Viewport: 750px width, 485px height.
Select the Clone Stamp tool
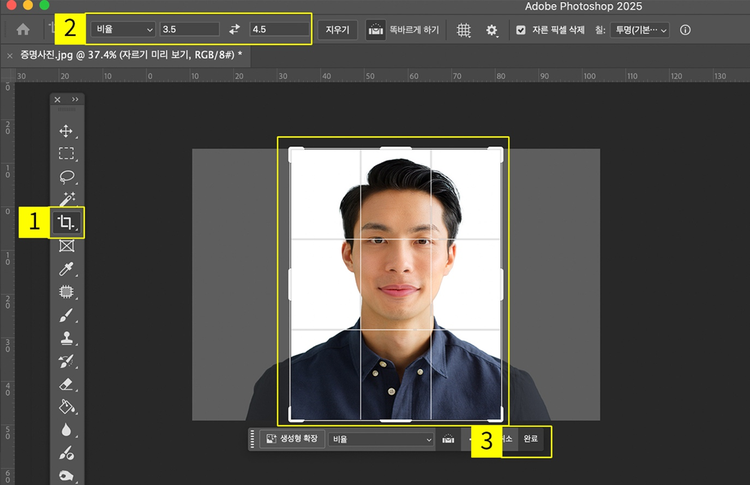67,338
